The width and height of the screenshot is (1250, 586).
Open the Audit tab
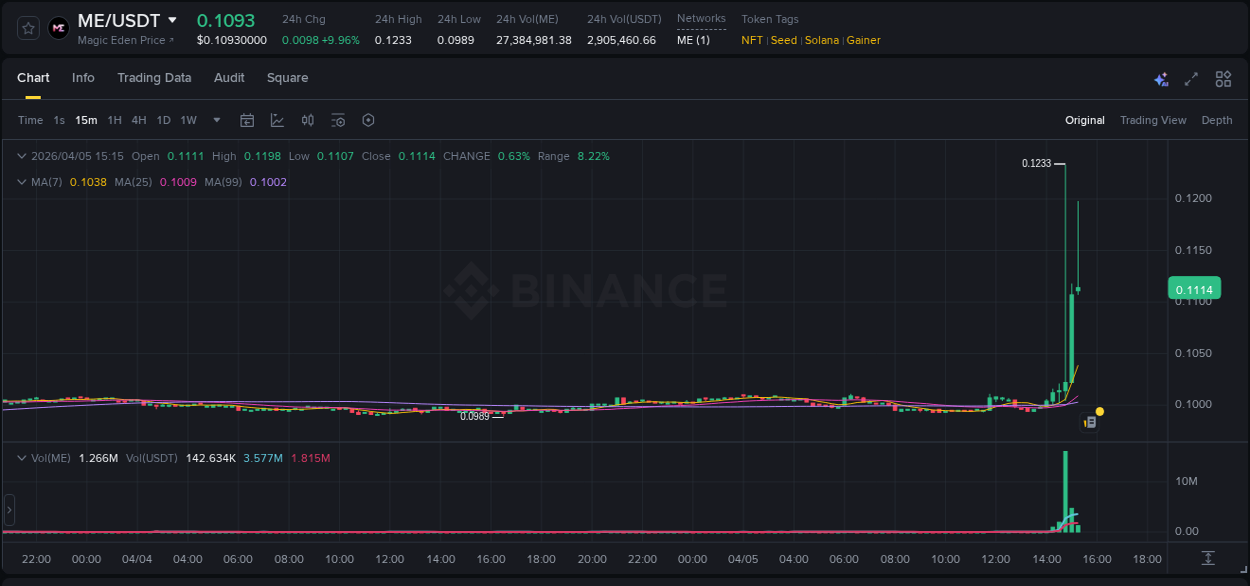[x=229, y=78]
